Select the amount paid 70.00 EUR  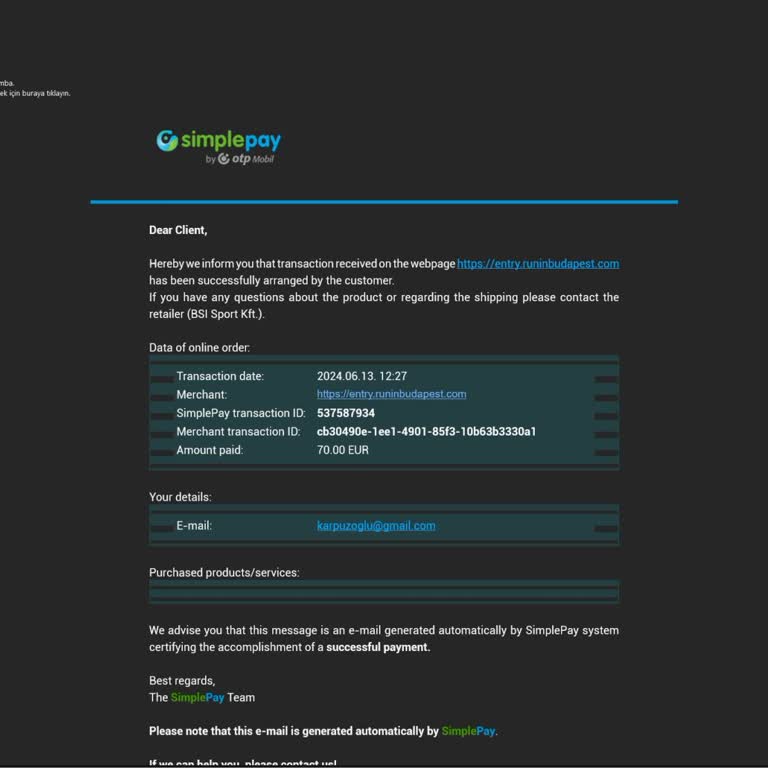343,450
